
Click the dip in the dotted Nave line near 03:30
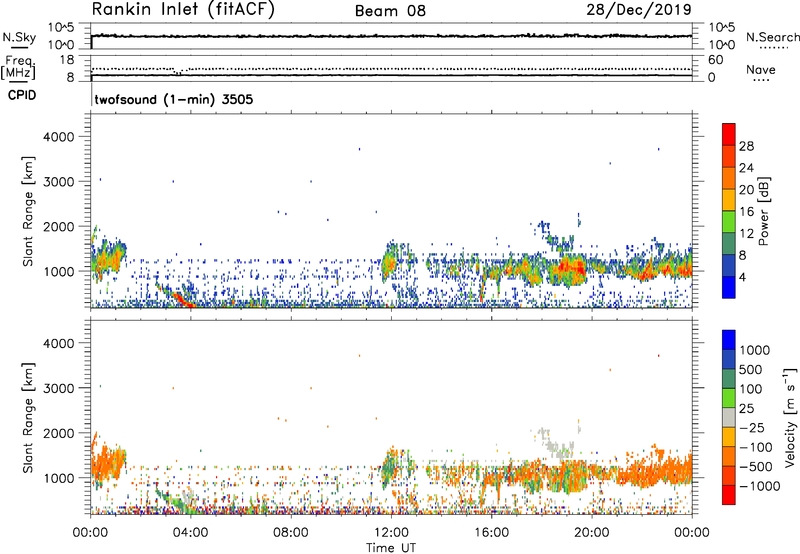[x=178, y=72]
